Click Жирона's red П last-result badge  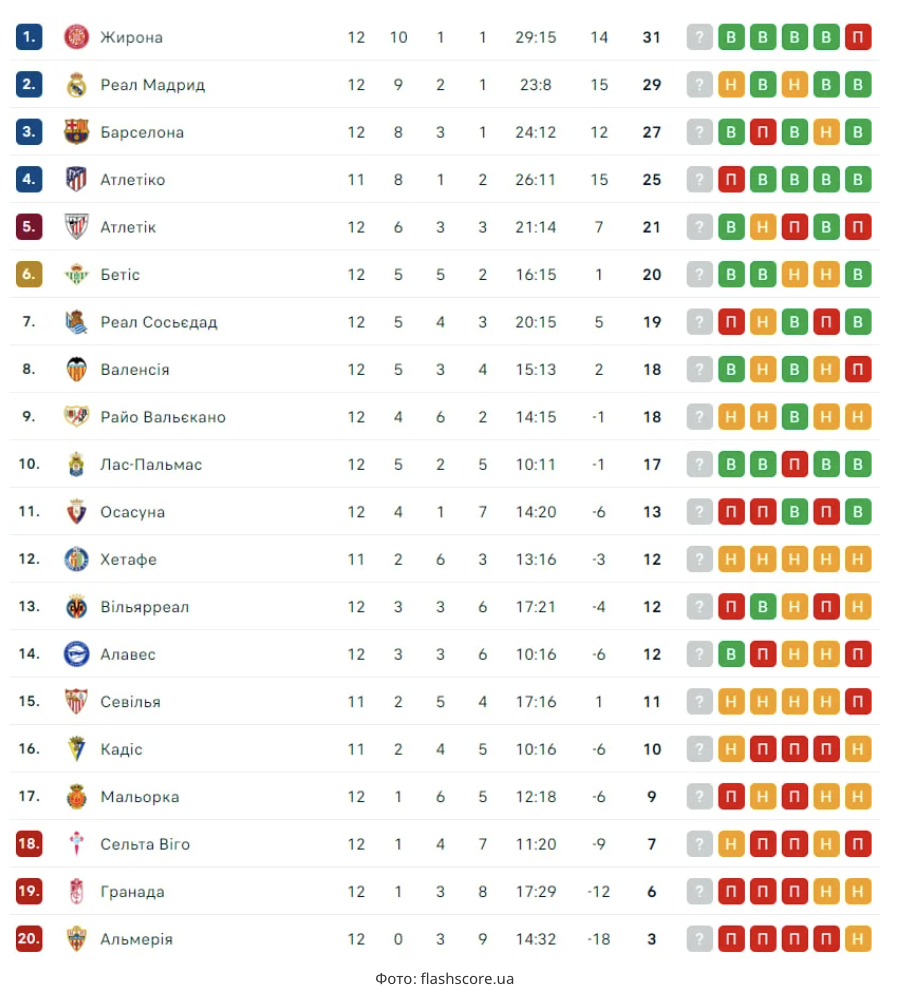point(858,37)
